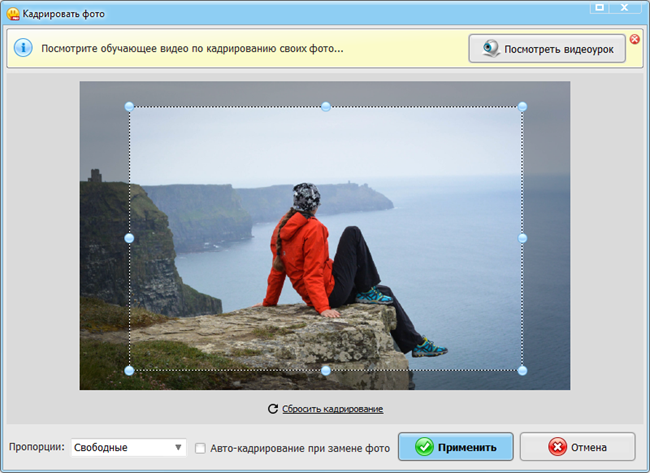Click the bottom-left crop handle

pyautogui.click(x=129, y=370)
